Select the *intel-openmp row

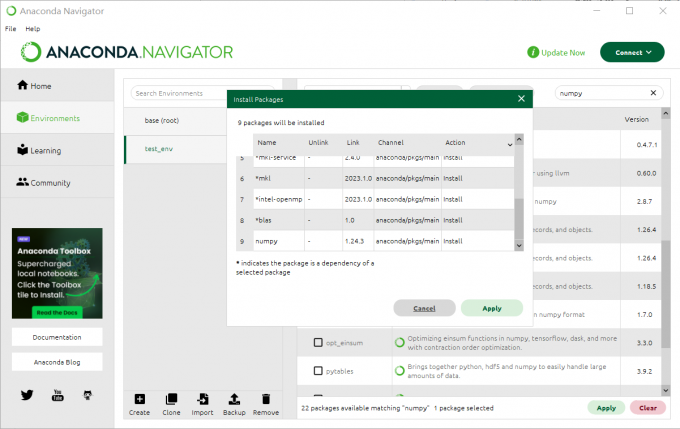[x=375, y=199]
